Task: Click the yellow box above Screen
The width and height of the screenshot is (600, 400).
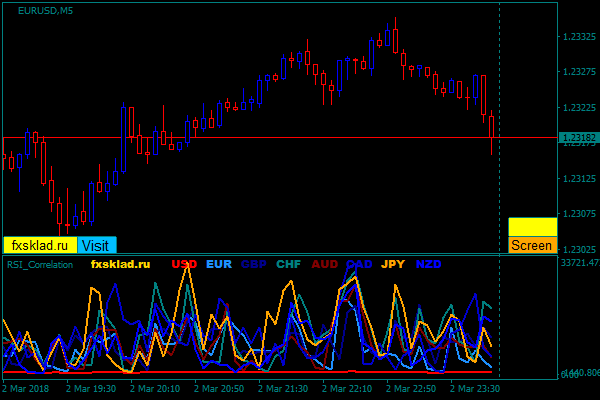Action: 533,227
